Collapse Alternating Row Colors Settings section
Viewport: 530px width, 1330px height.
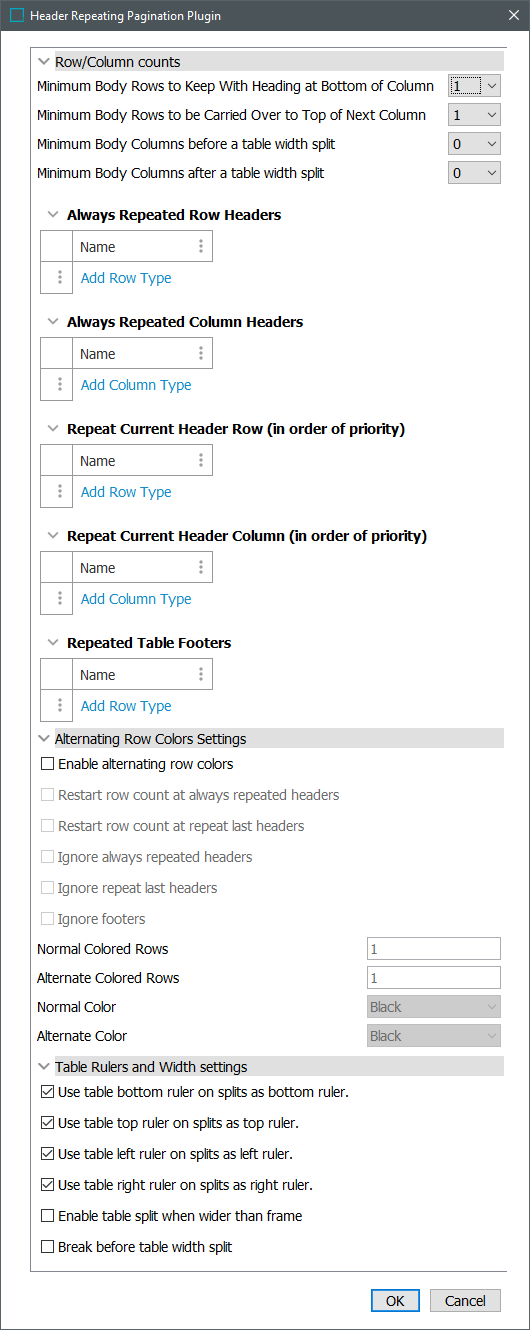43,739
